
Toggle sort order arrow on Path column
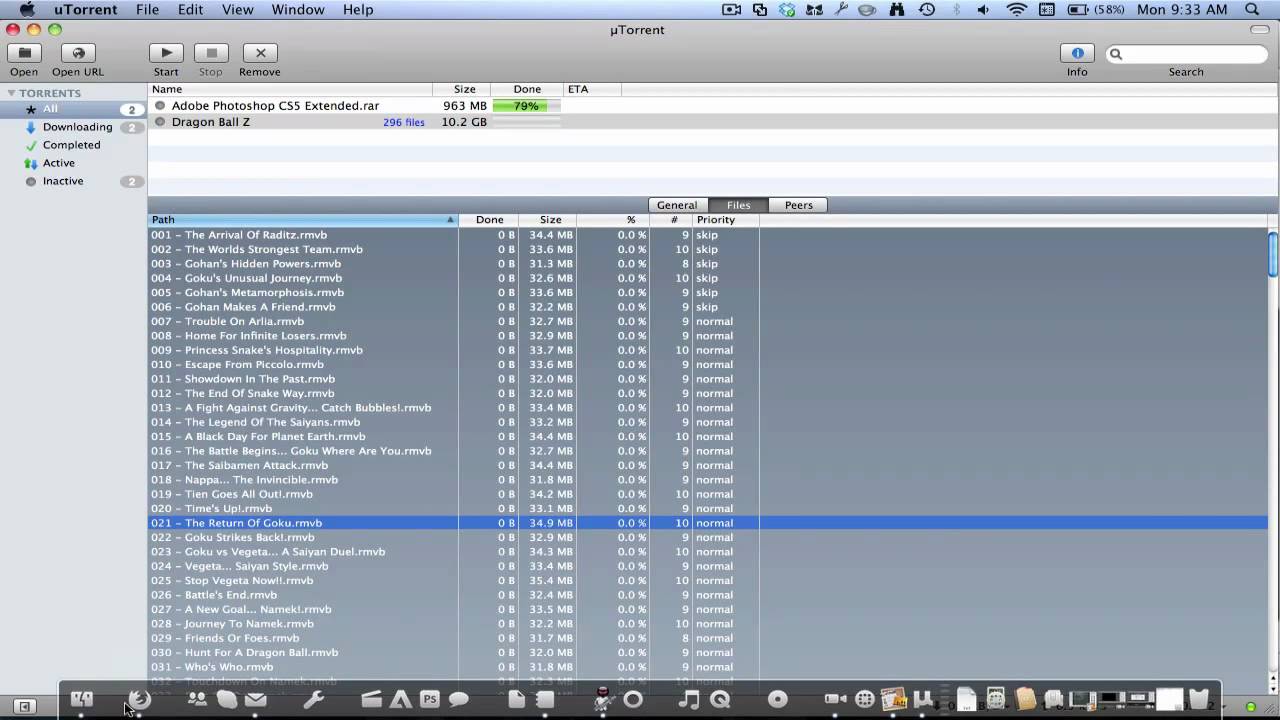point(450,220)
